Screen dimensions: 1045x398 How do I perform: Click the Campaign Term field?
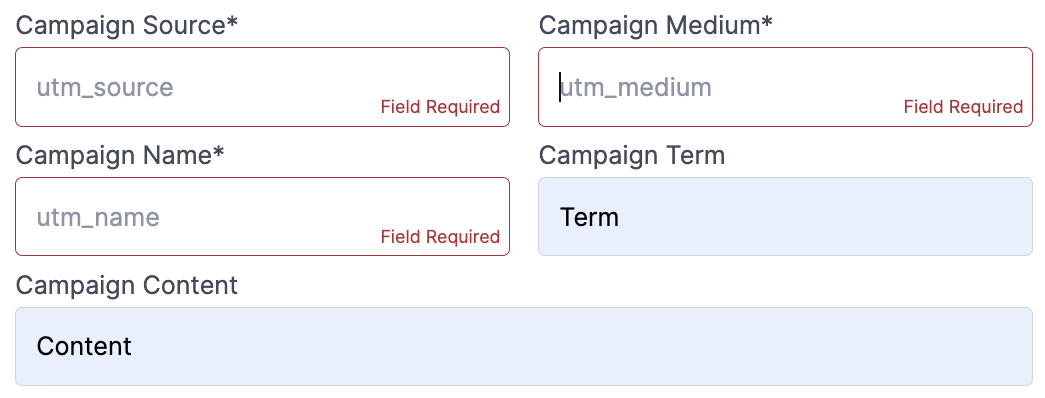pyautogui.click(x=785, y=217)
